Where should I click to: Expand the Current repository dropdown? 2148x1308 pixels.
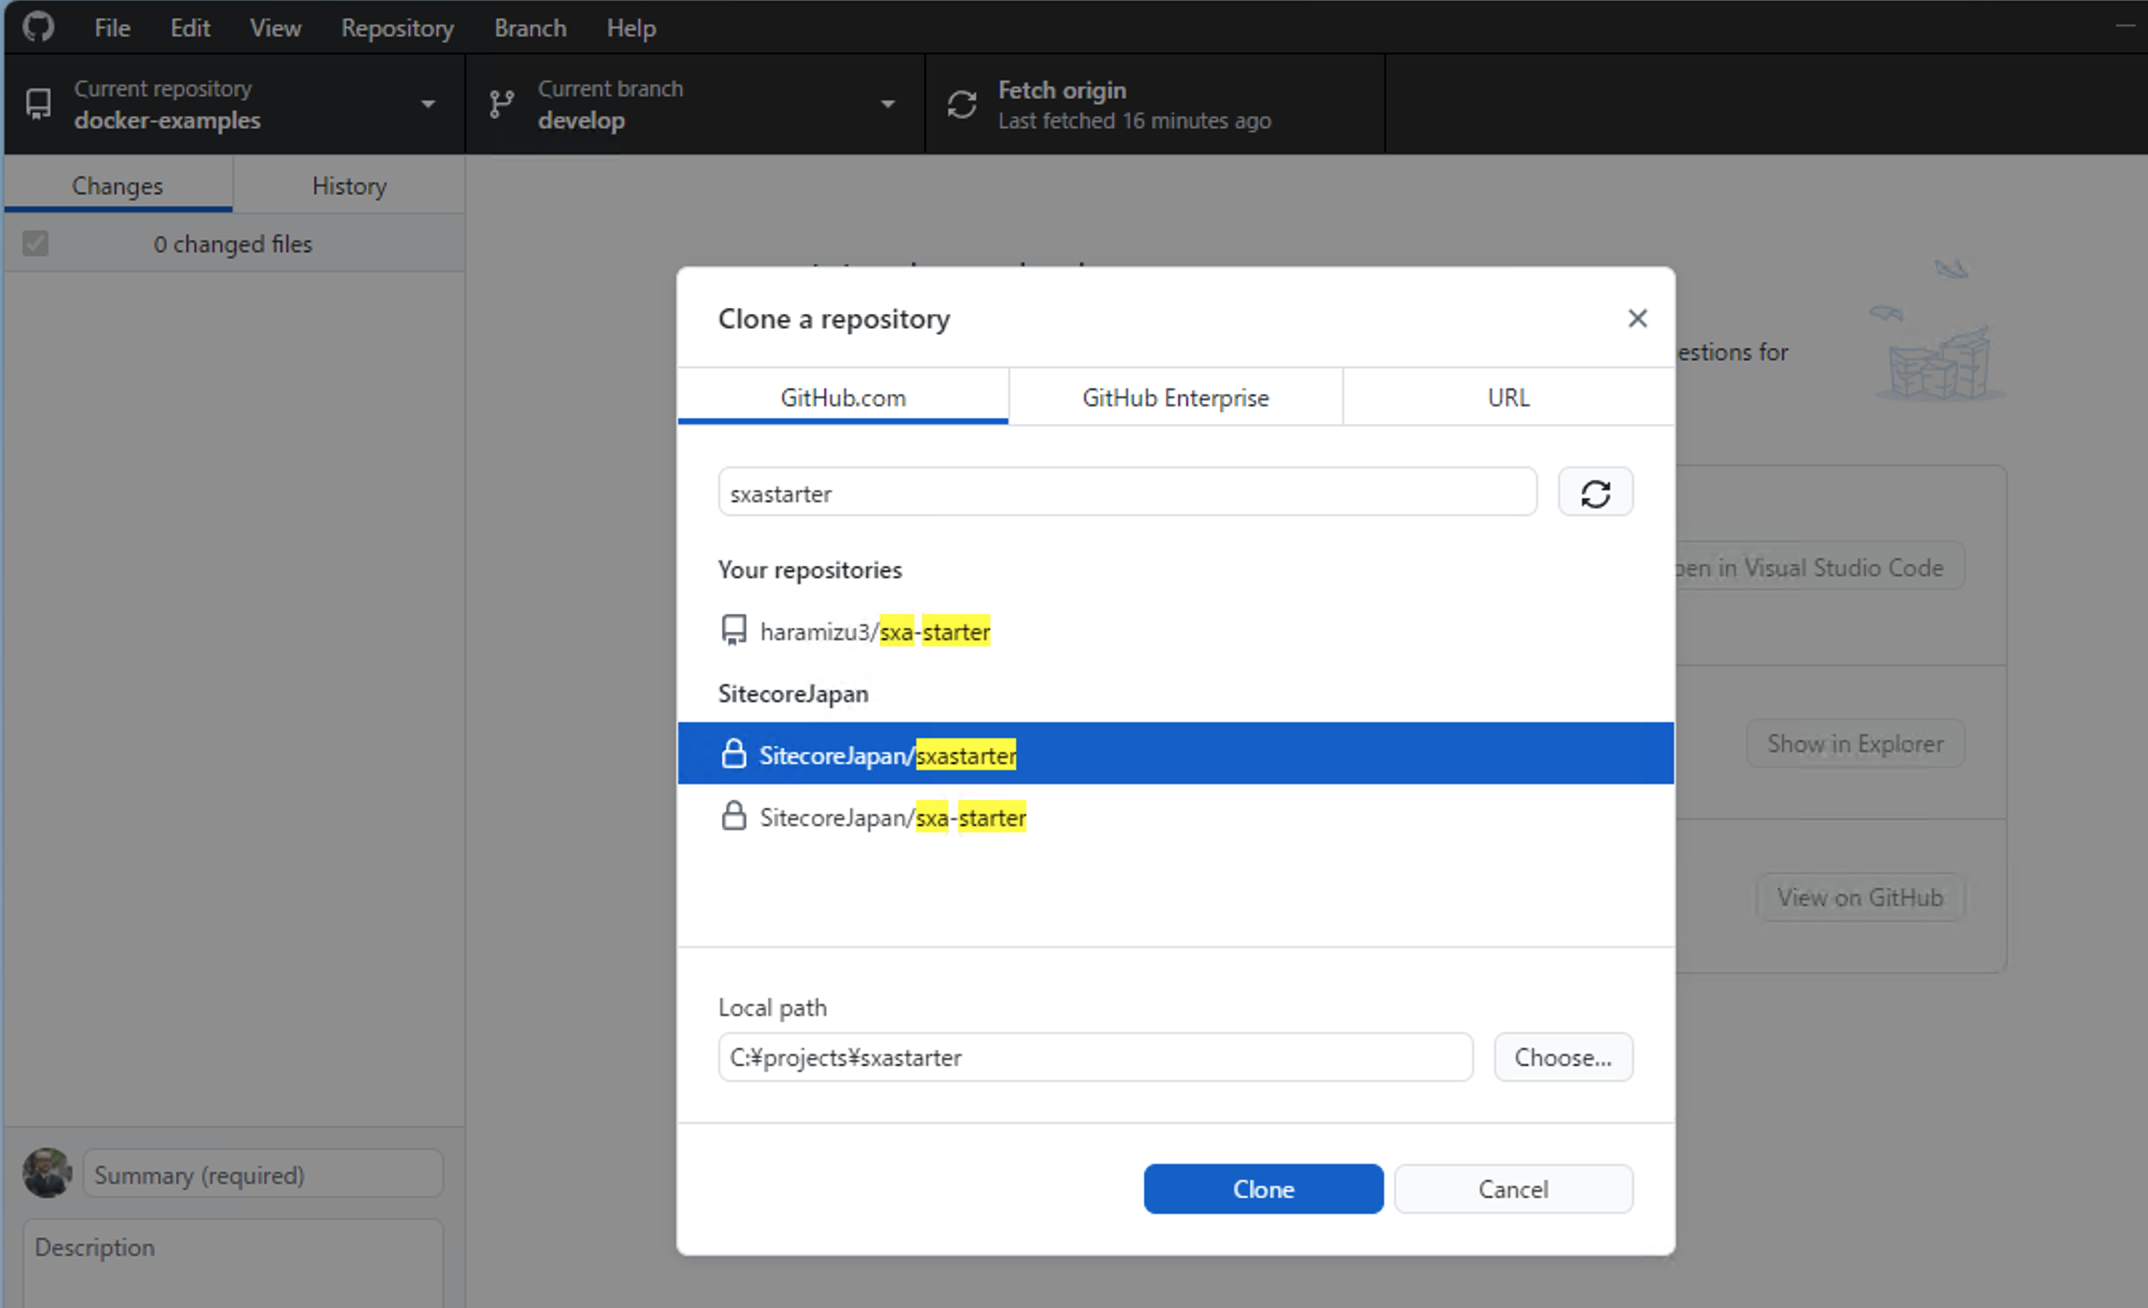(234, 104)
